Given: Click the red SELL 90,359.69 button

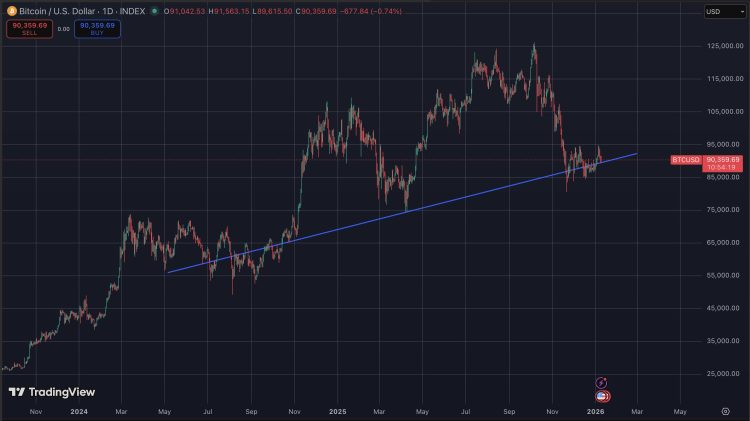Looking at the screenshot, I should 30,29.
